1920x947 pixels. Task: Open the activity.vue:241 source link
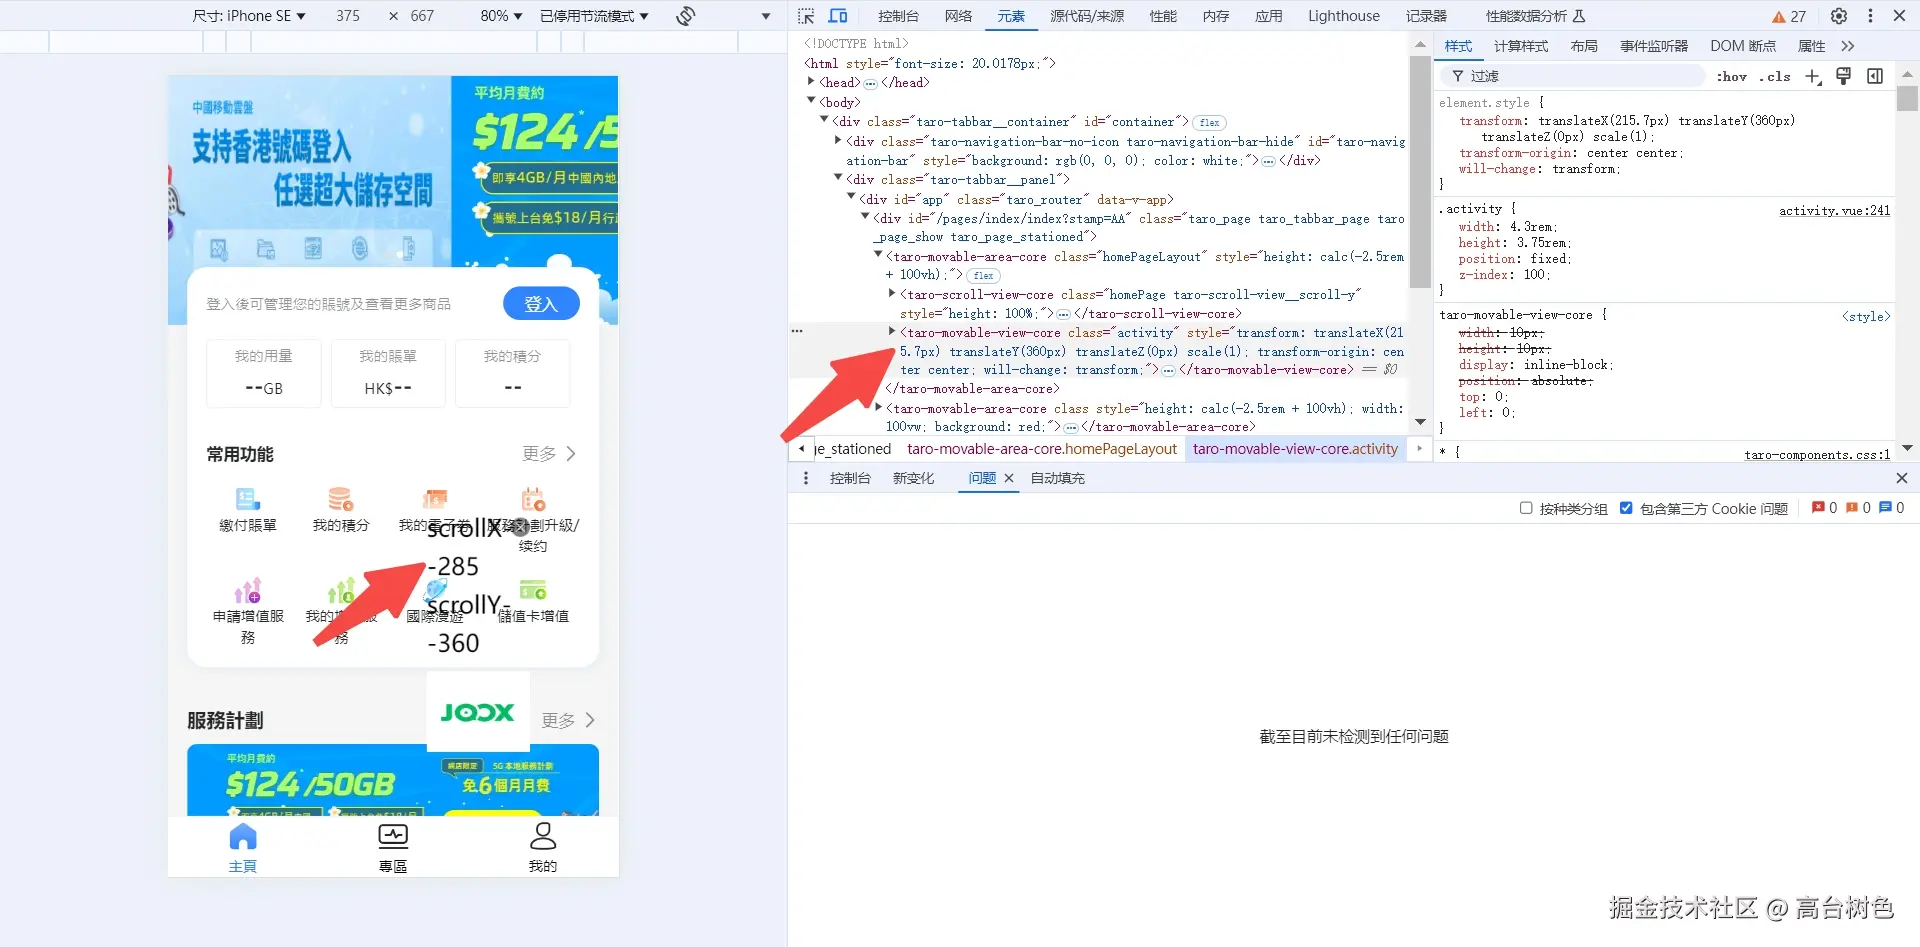[1835, 210]
